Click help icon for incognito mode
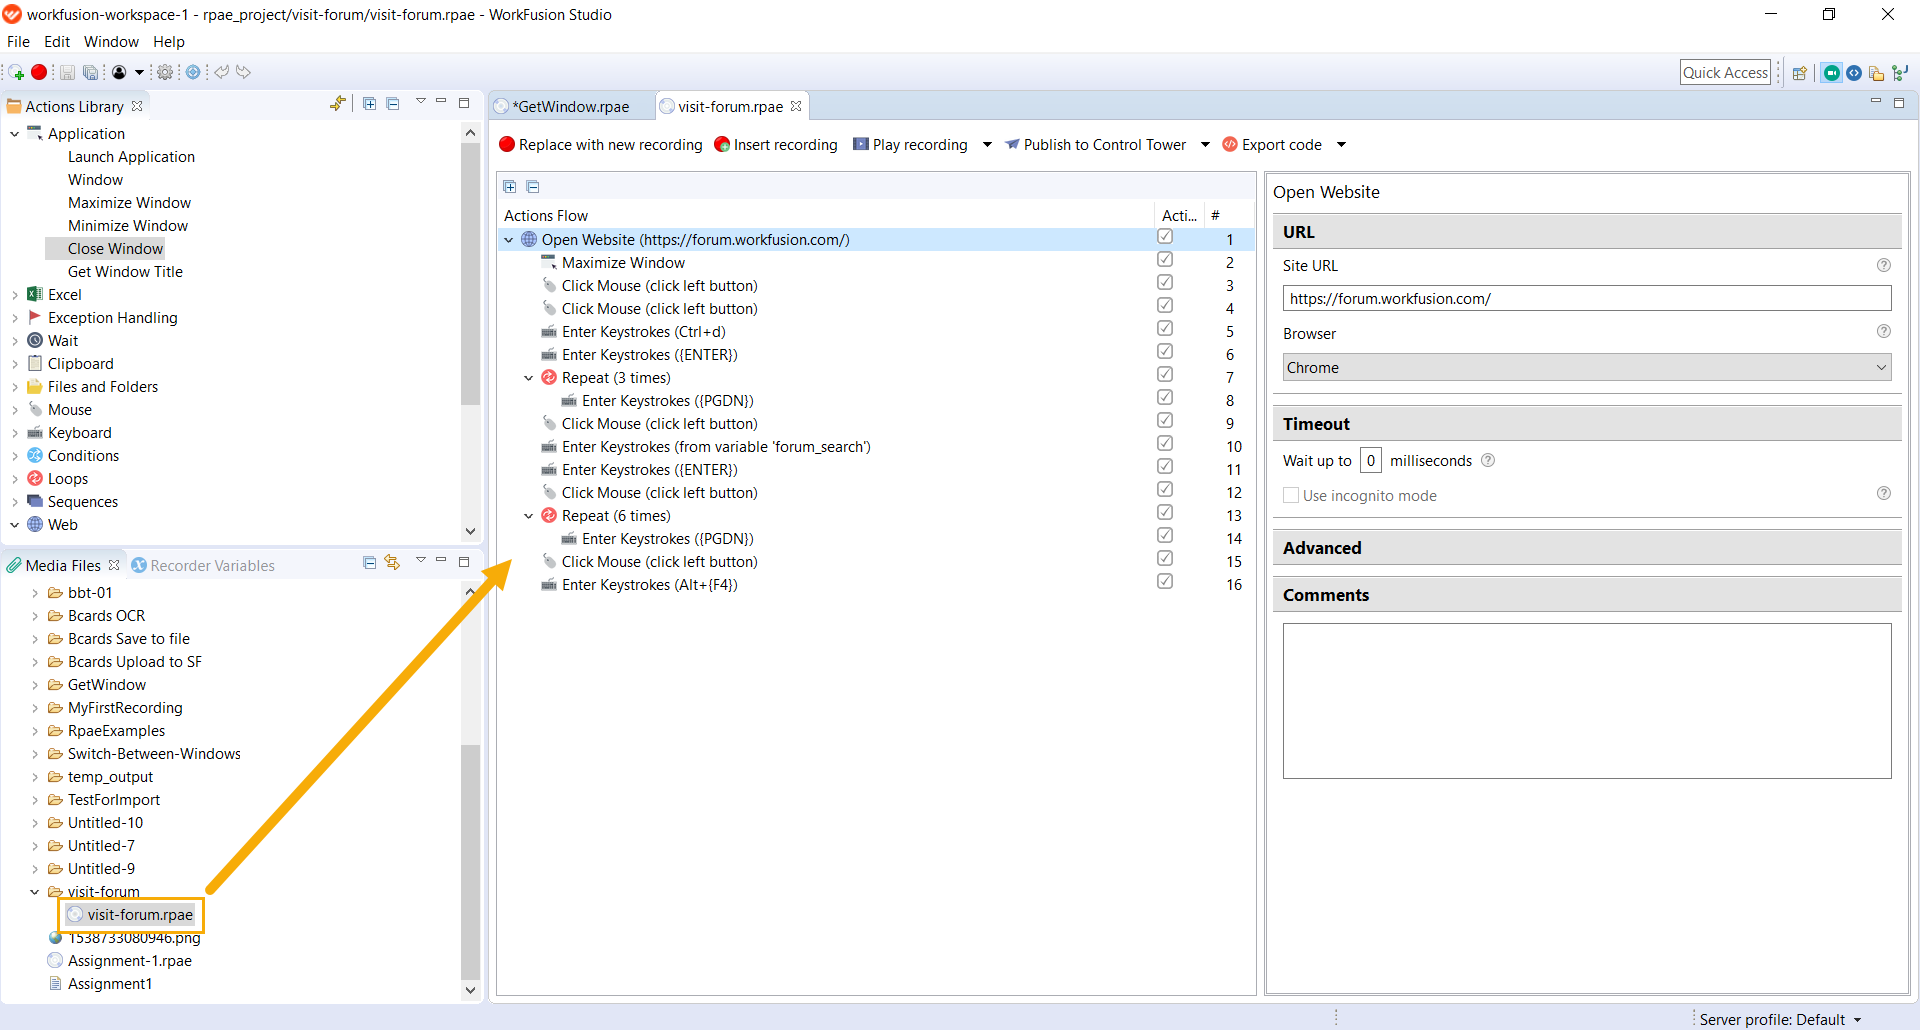 (1884, 493)
